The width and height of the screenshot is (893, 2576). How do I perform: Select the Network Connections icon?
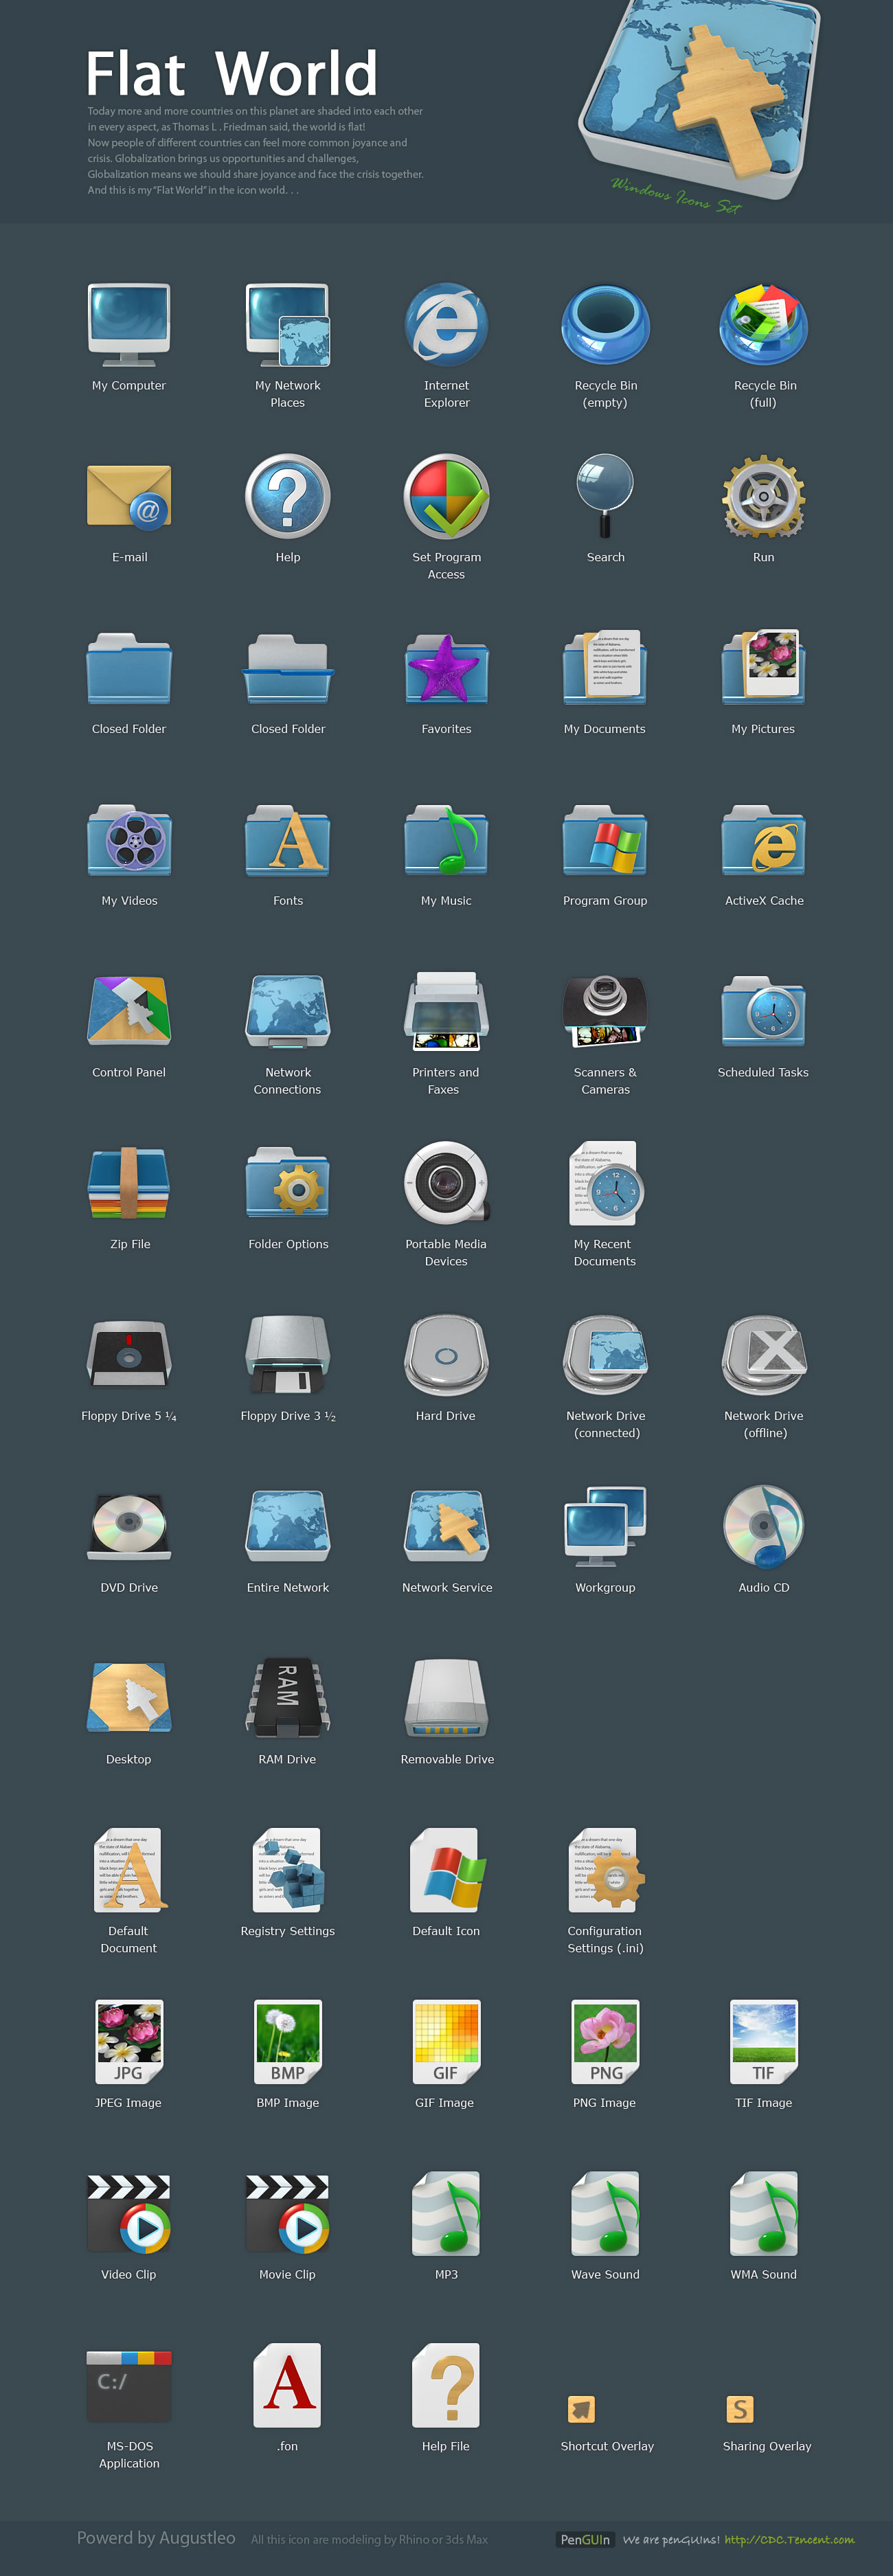pyautogui.click(x=288, y=1011)
